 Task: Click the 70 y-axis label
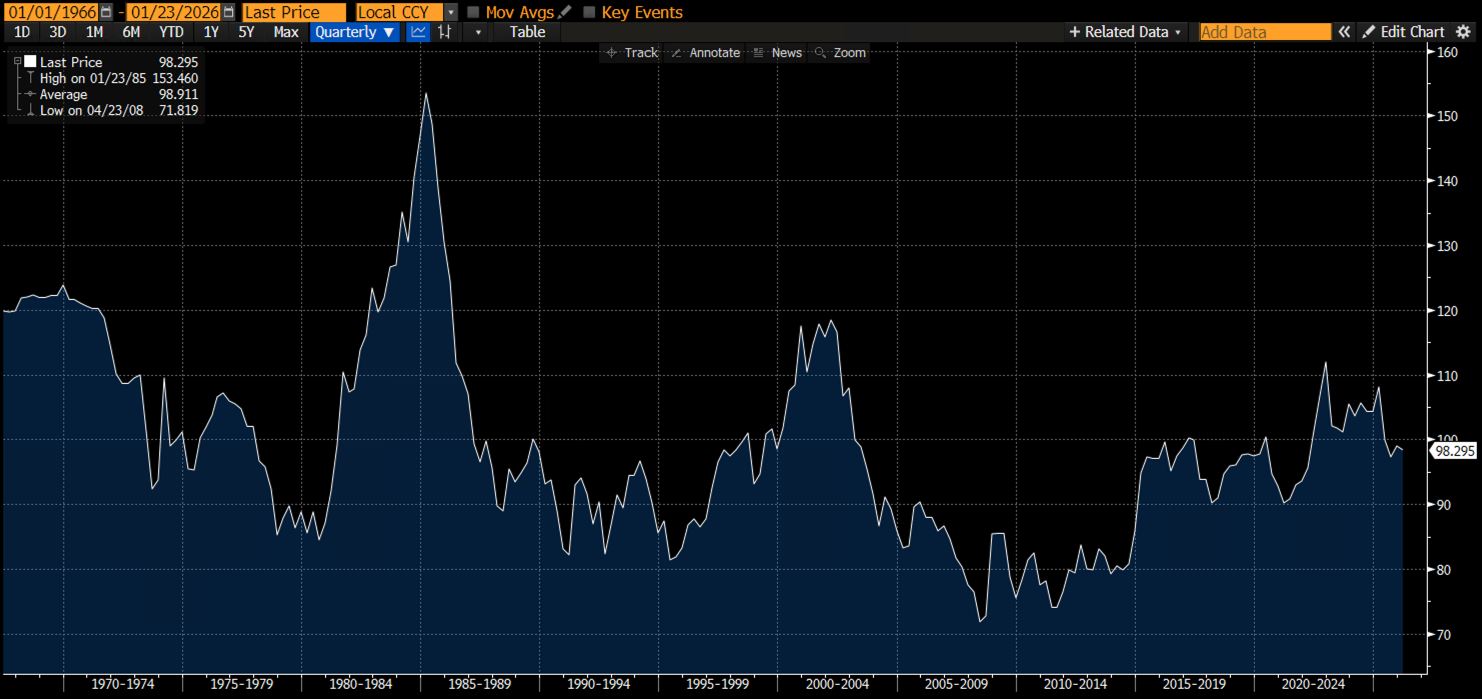[1444, 635]
